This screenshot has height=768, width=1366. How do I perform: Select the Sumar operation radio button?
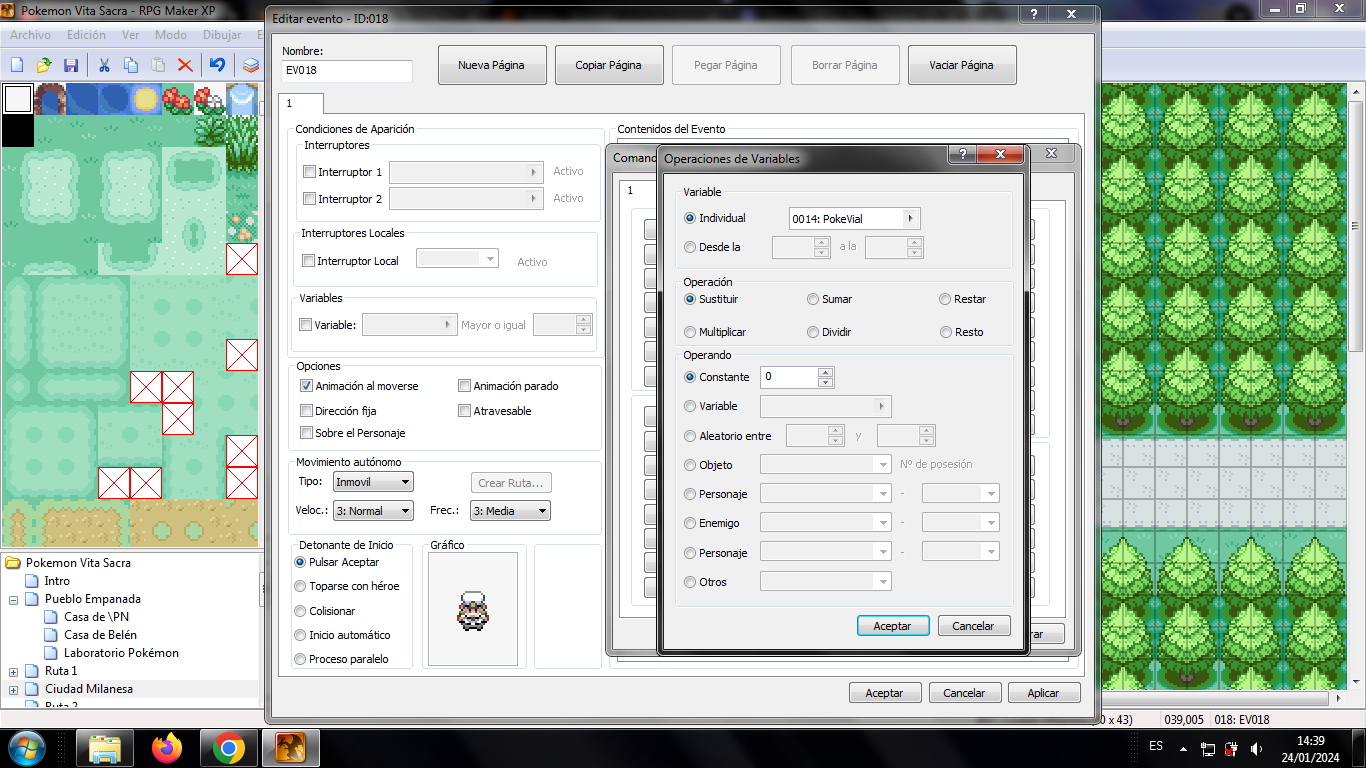click(x=813, y=299)
